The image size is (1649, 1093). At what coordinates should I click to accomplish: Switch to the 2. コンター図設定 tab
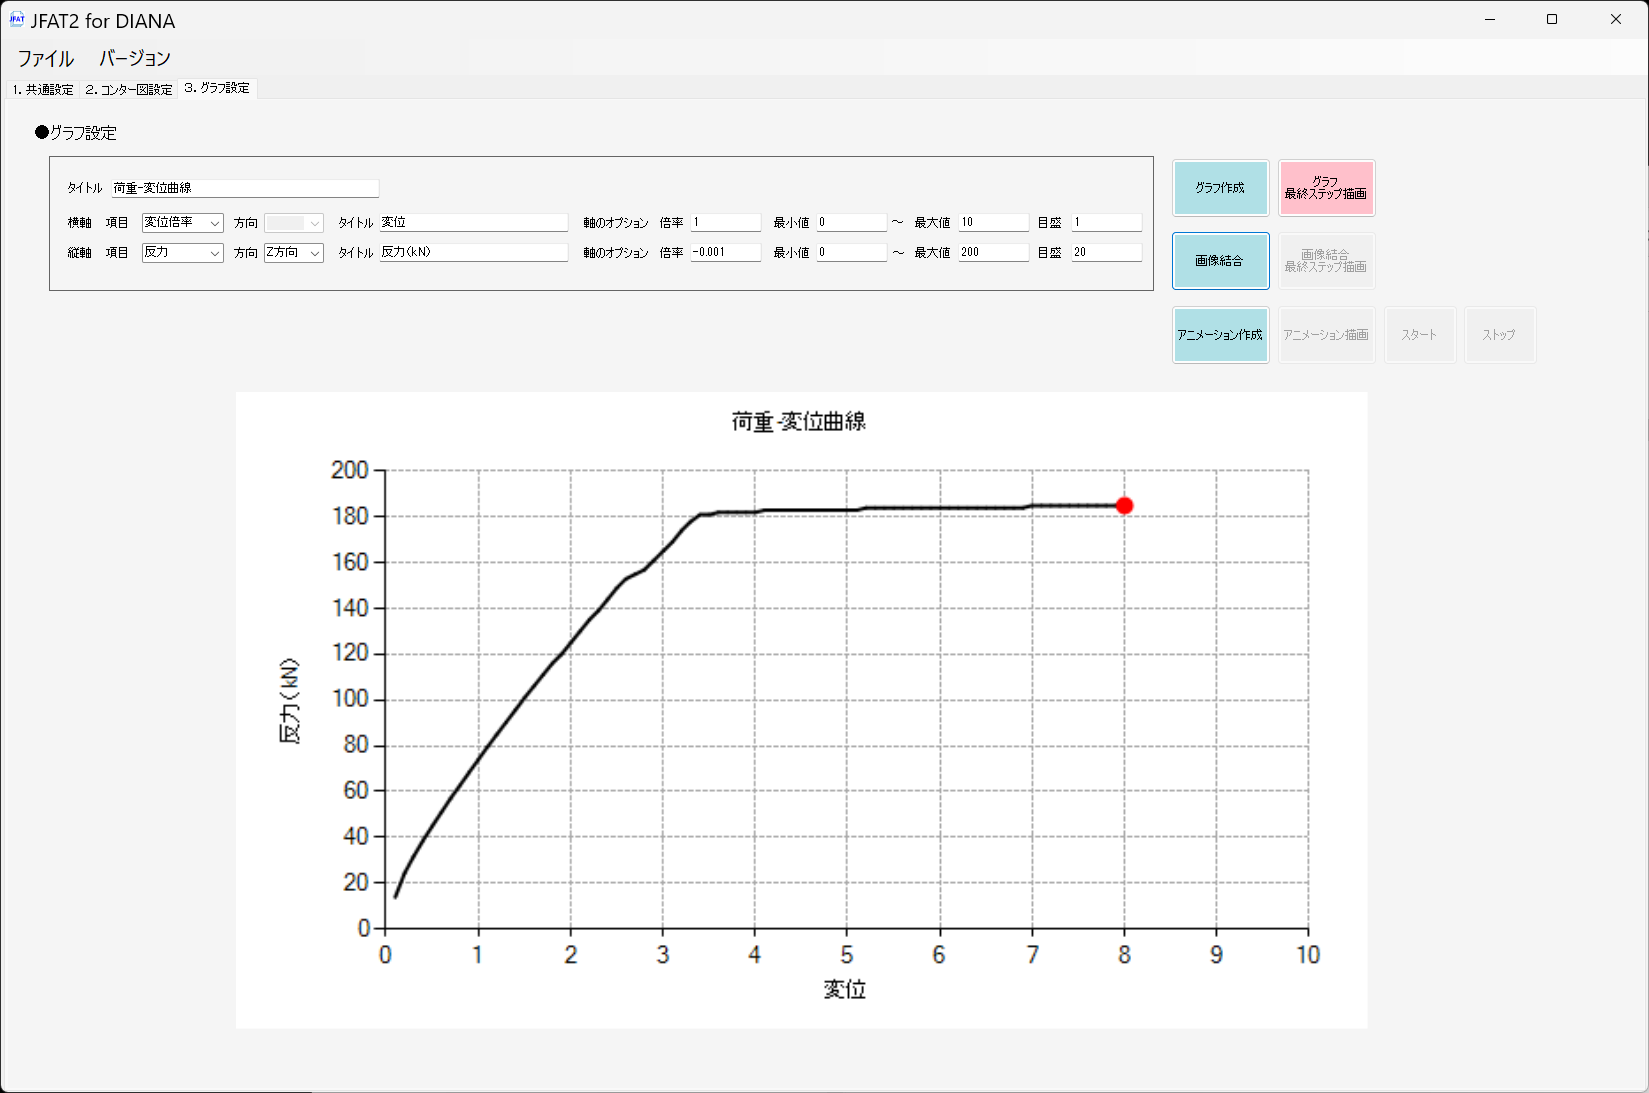[129, 89]
